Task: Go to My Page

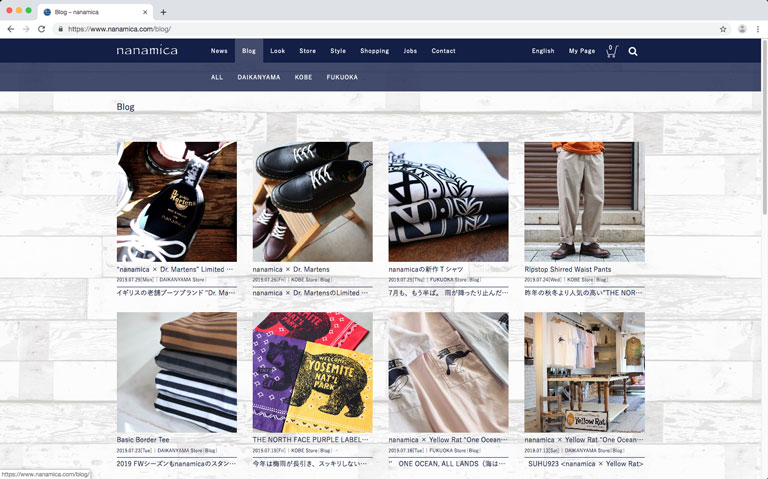Action: click(582, 51)
